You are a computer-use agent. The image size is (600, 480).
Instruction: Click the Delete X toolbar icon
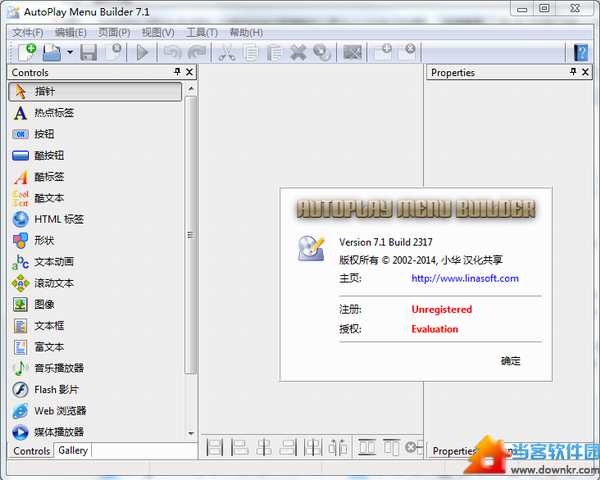tap(298, 52)
